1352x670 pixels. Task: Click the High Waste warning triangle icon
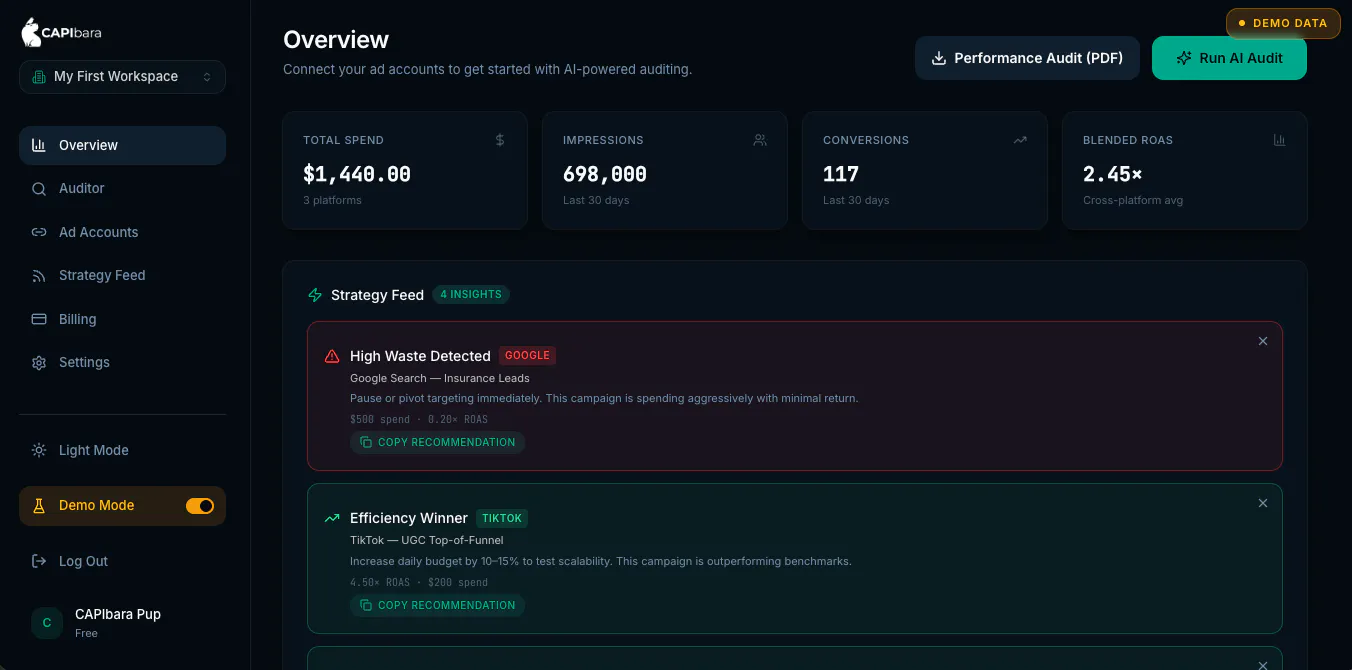tap(332, 356)
